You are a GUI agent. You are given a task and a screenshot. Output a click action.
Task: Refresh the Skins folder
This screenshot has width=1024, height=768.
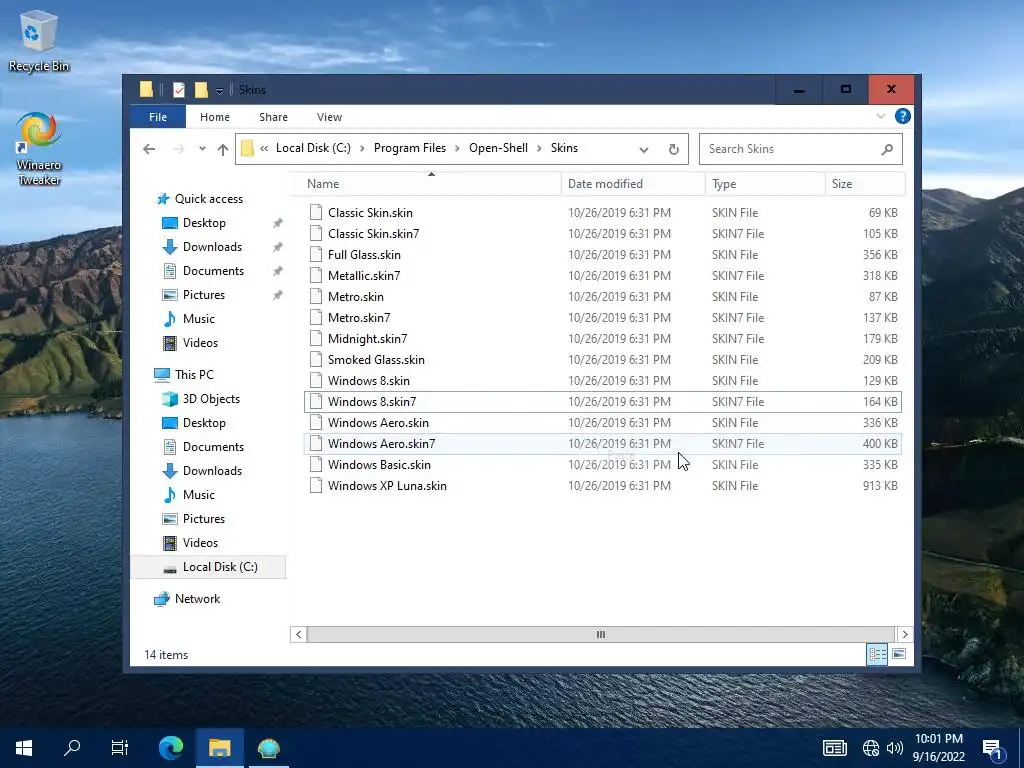(674, 150)
